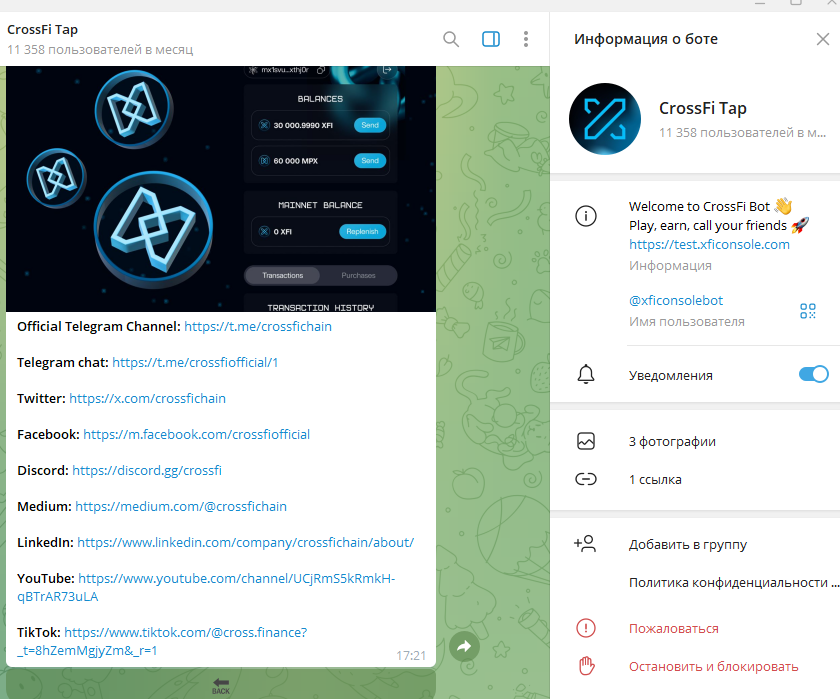
Task: Click the shared link chain icon
Action: [586, 479]
